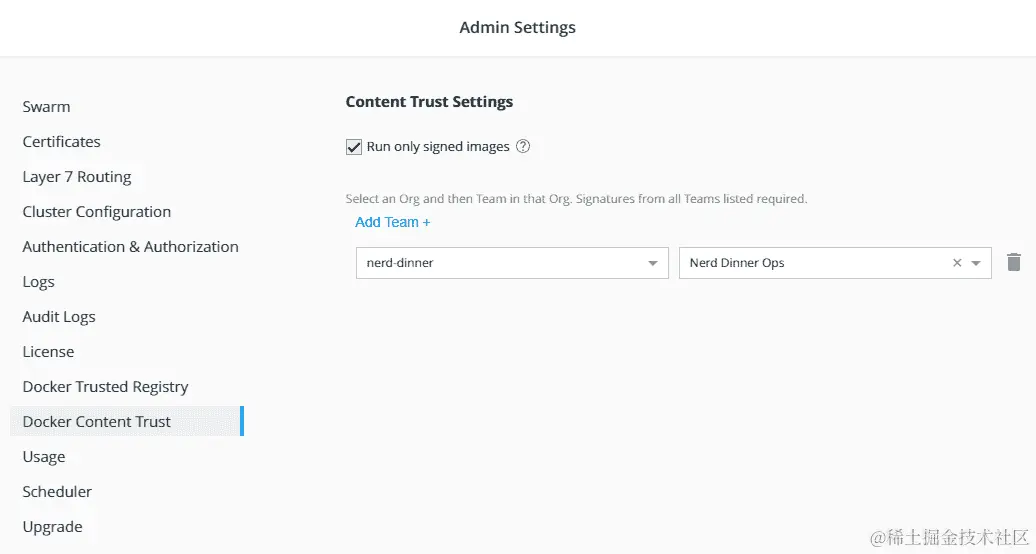Click the help icon beside Run only signed images

point(523,147)
